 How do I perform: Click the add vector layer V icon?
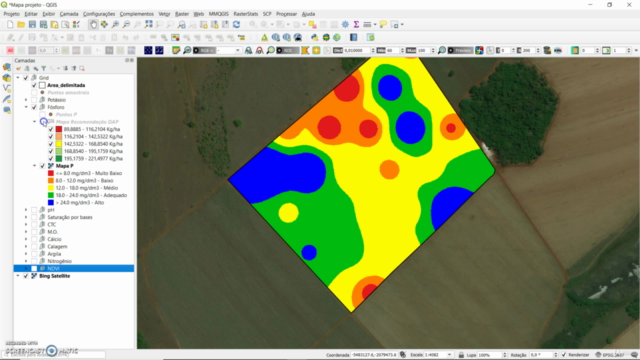(7, 88)
